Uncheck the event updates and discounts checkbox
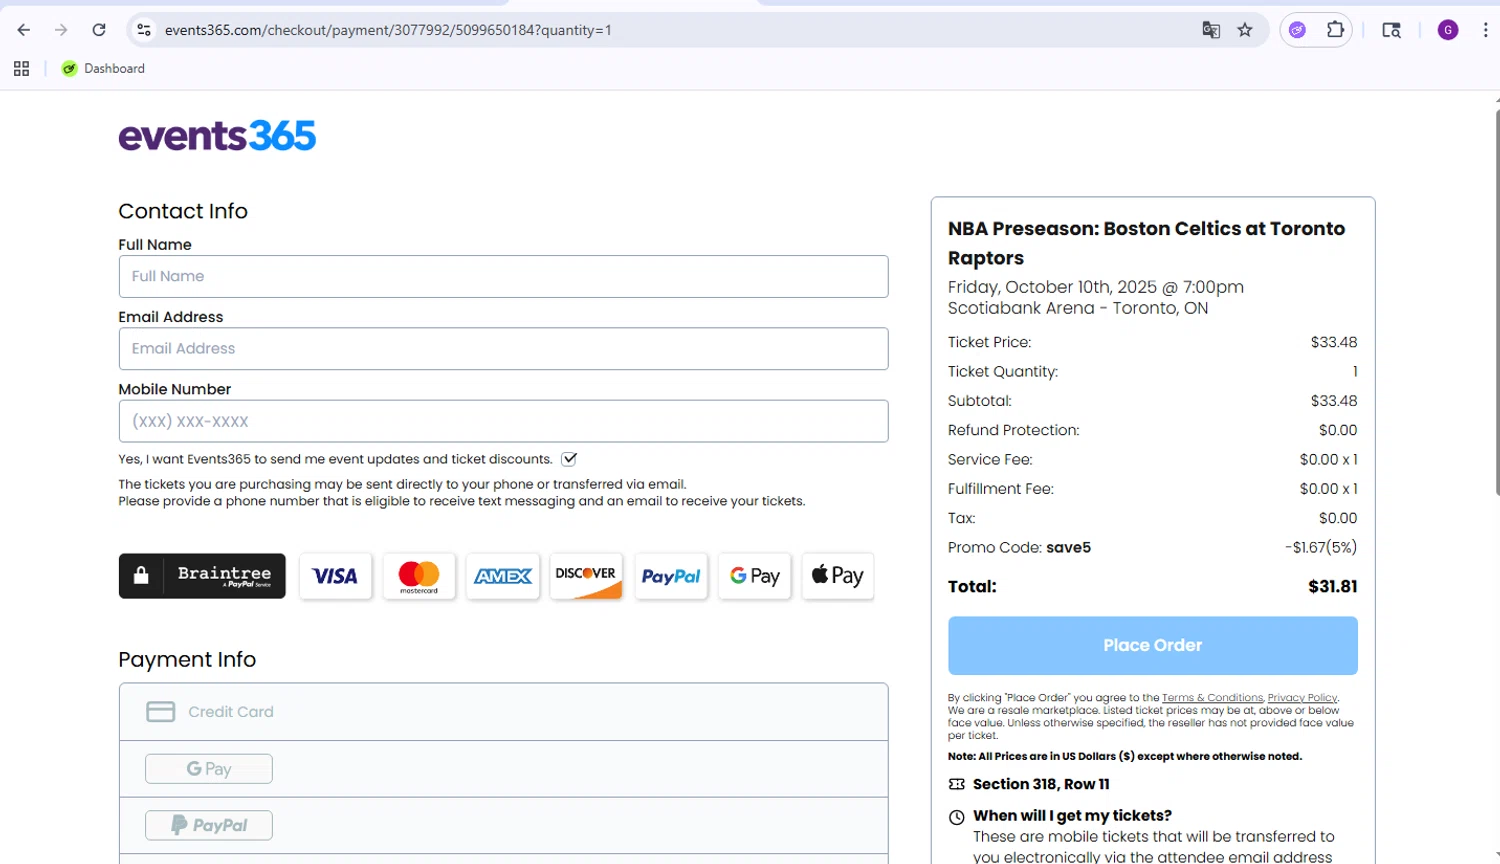This screenshot has width=1500, height=864. click(x=569, y=459)
